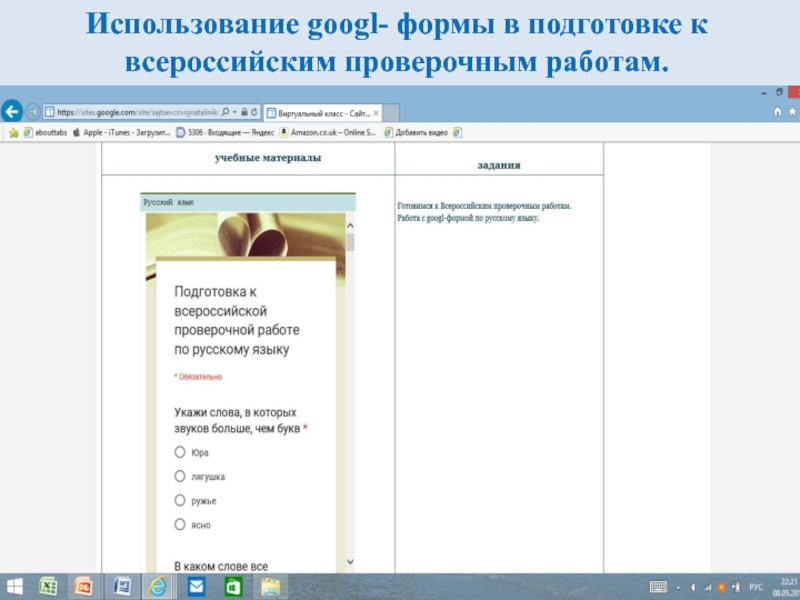Click the URL address field
This screenshot has height=600, width=800.
click(x=130, y=111)
